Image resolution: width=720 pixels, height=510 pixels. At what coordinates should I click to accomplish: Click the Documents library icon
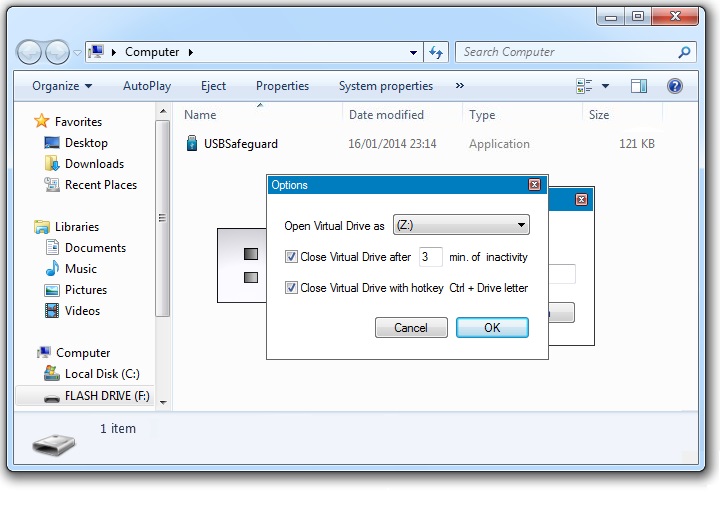(52, 247)
